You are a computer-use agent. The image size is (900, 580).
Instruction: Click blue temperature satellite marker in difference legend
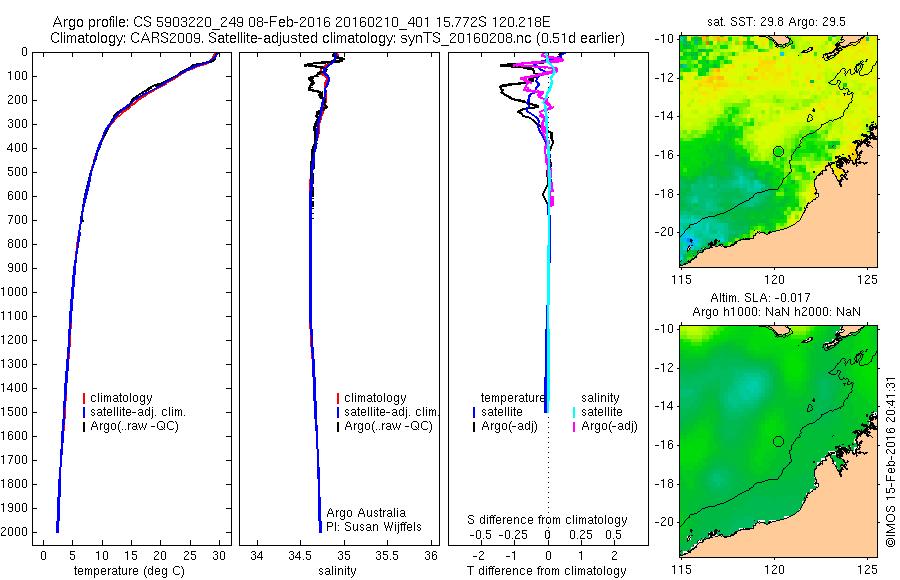[474, 412]
